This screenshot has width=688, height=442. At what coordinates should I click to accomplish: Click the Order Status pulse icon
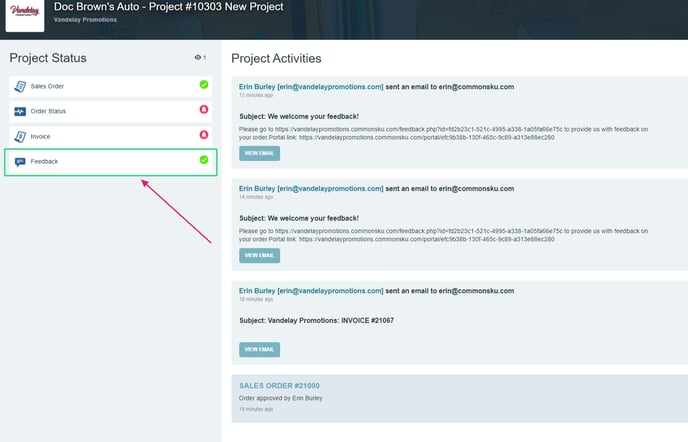click(20, 111)
